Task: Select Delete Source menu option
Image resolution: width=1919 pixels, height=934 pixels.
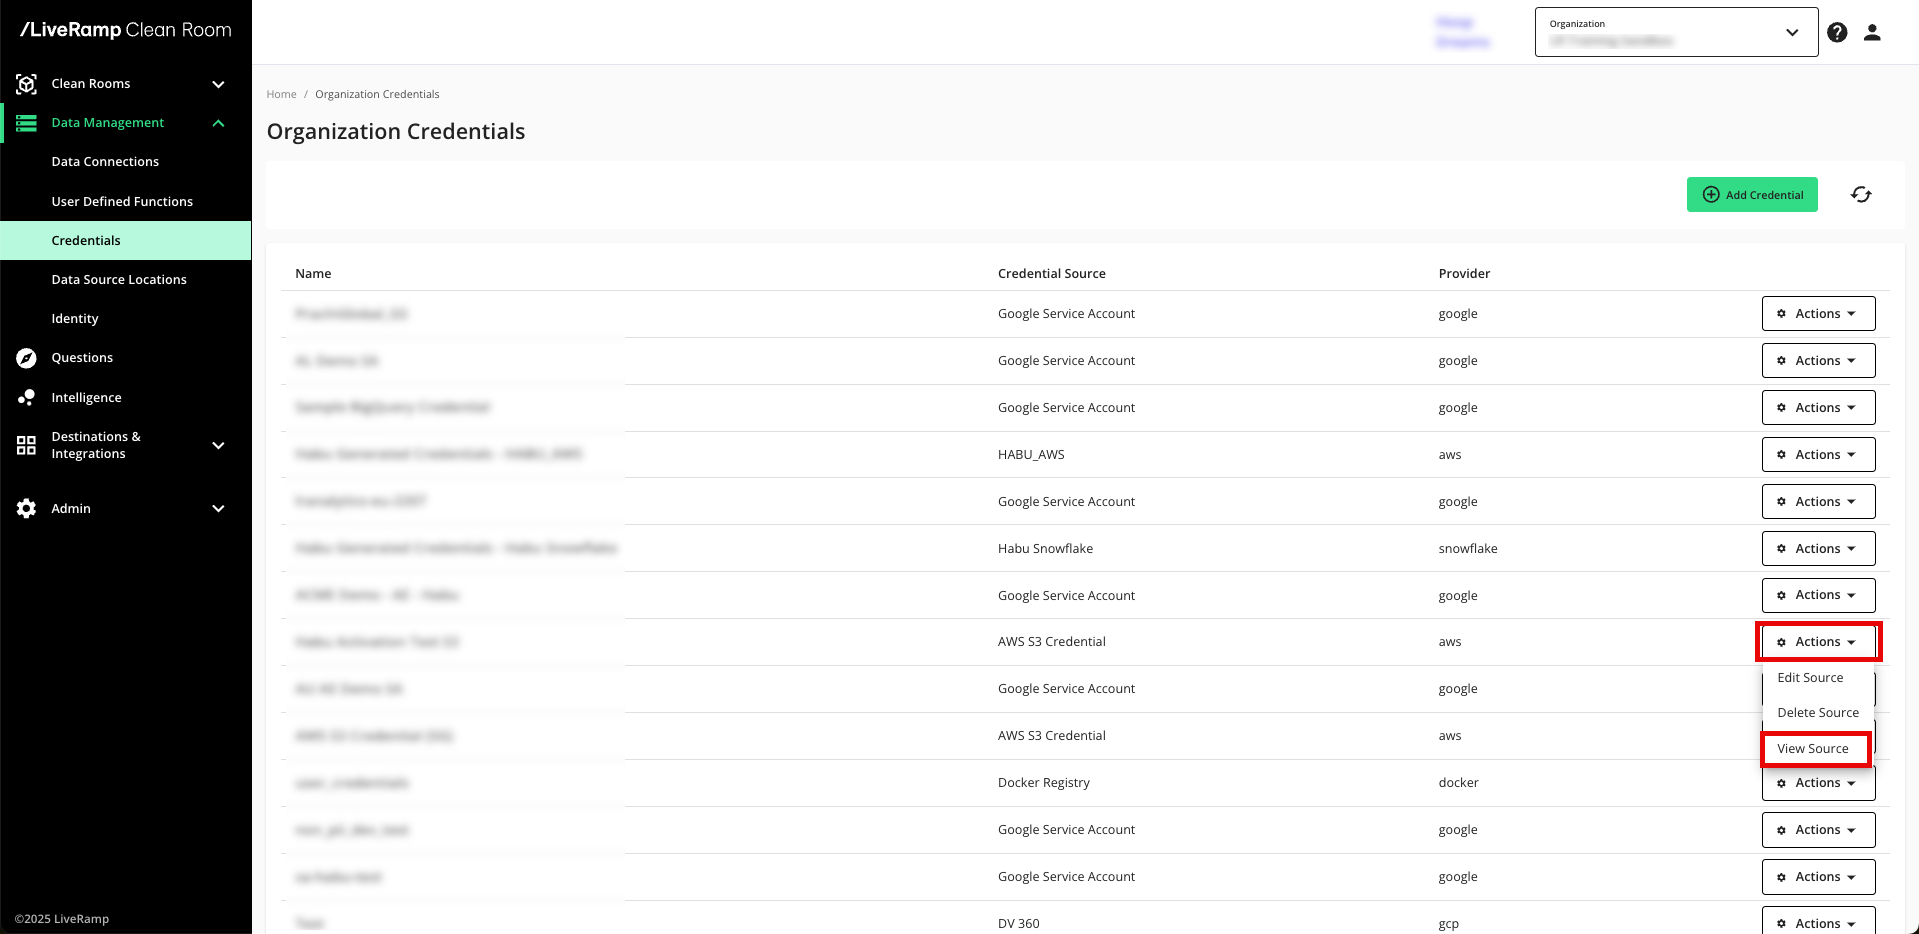Action: [1817, 713]
